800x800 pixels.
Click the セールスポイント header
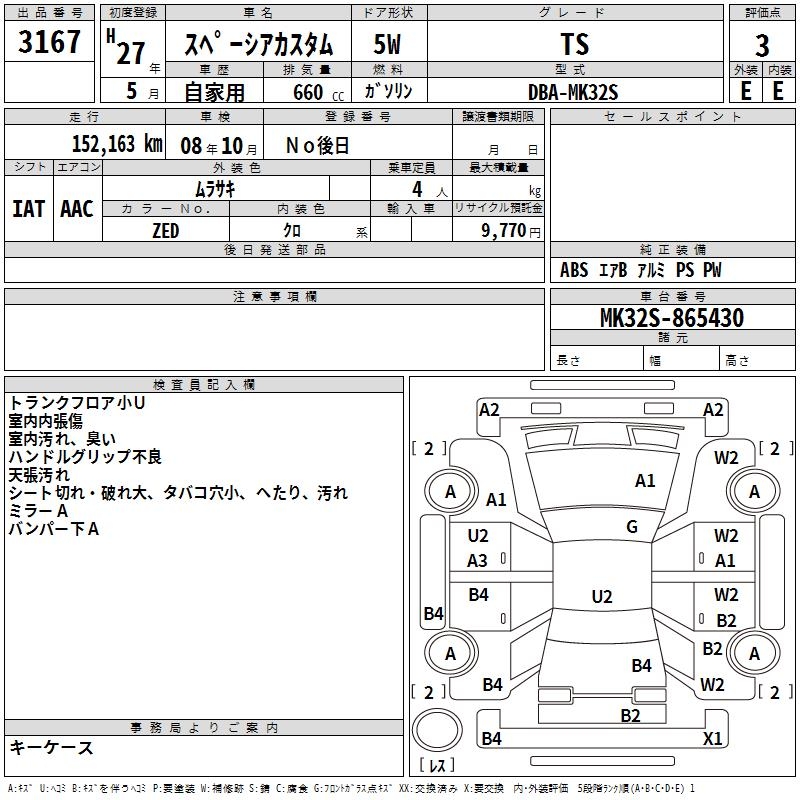point(672,117)
